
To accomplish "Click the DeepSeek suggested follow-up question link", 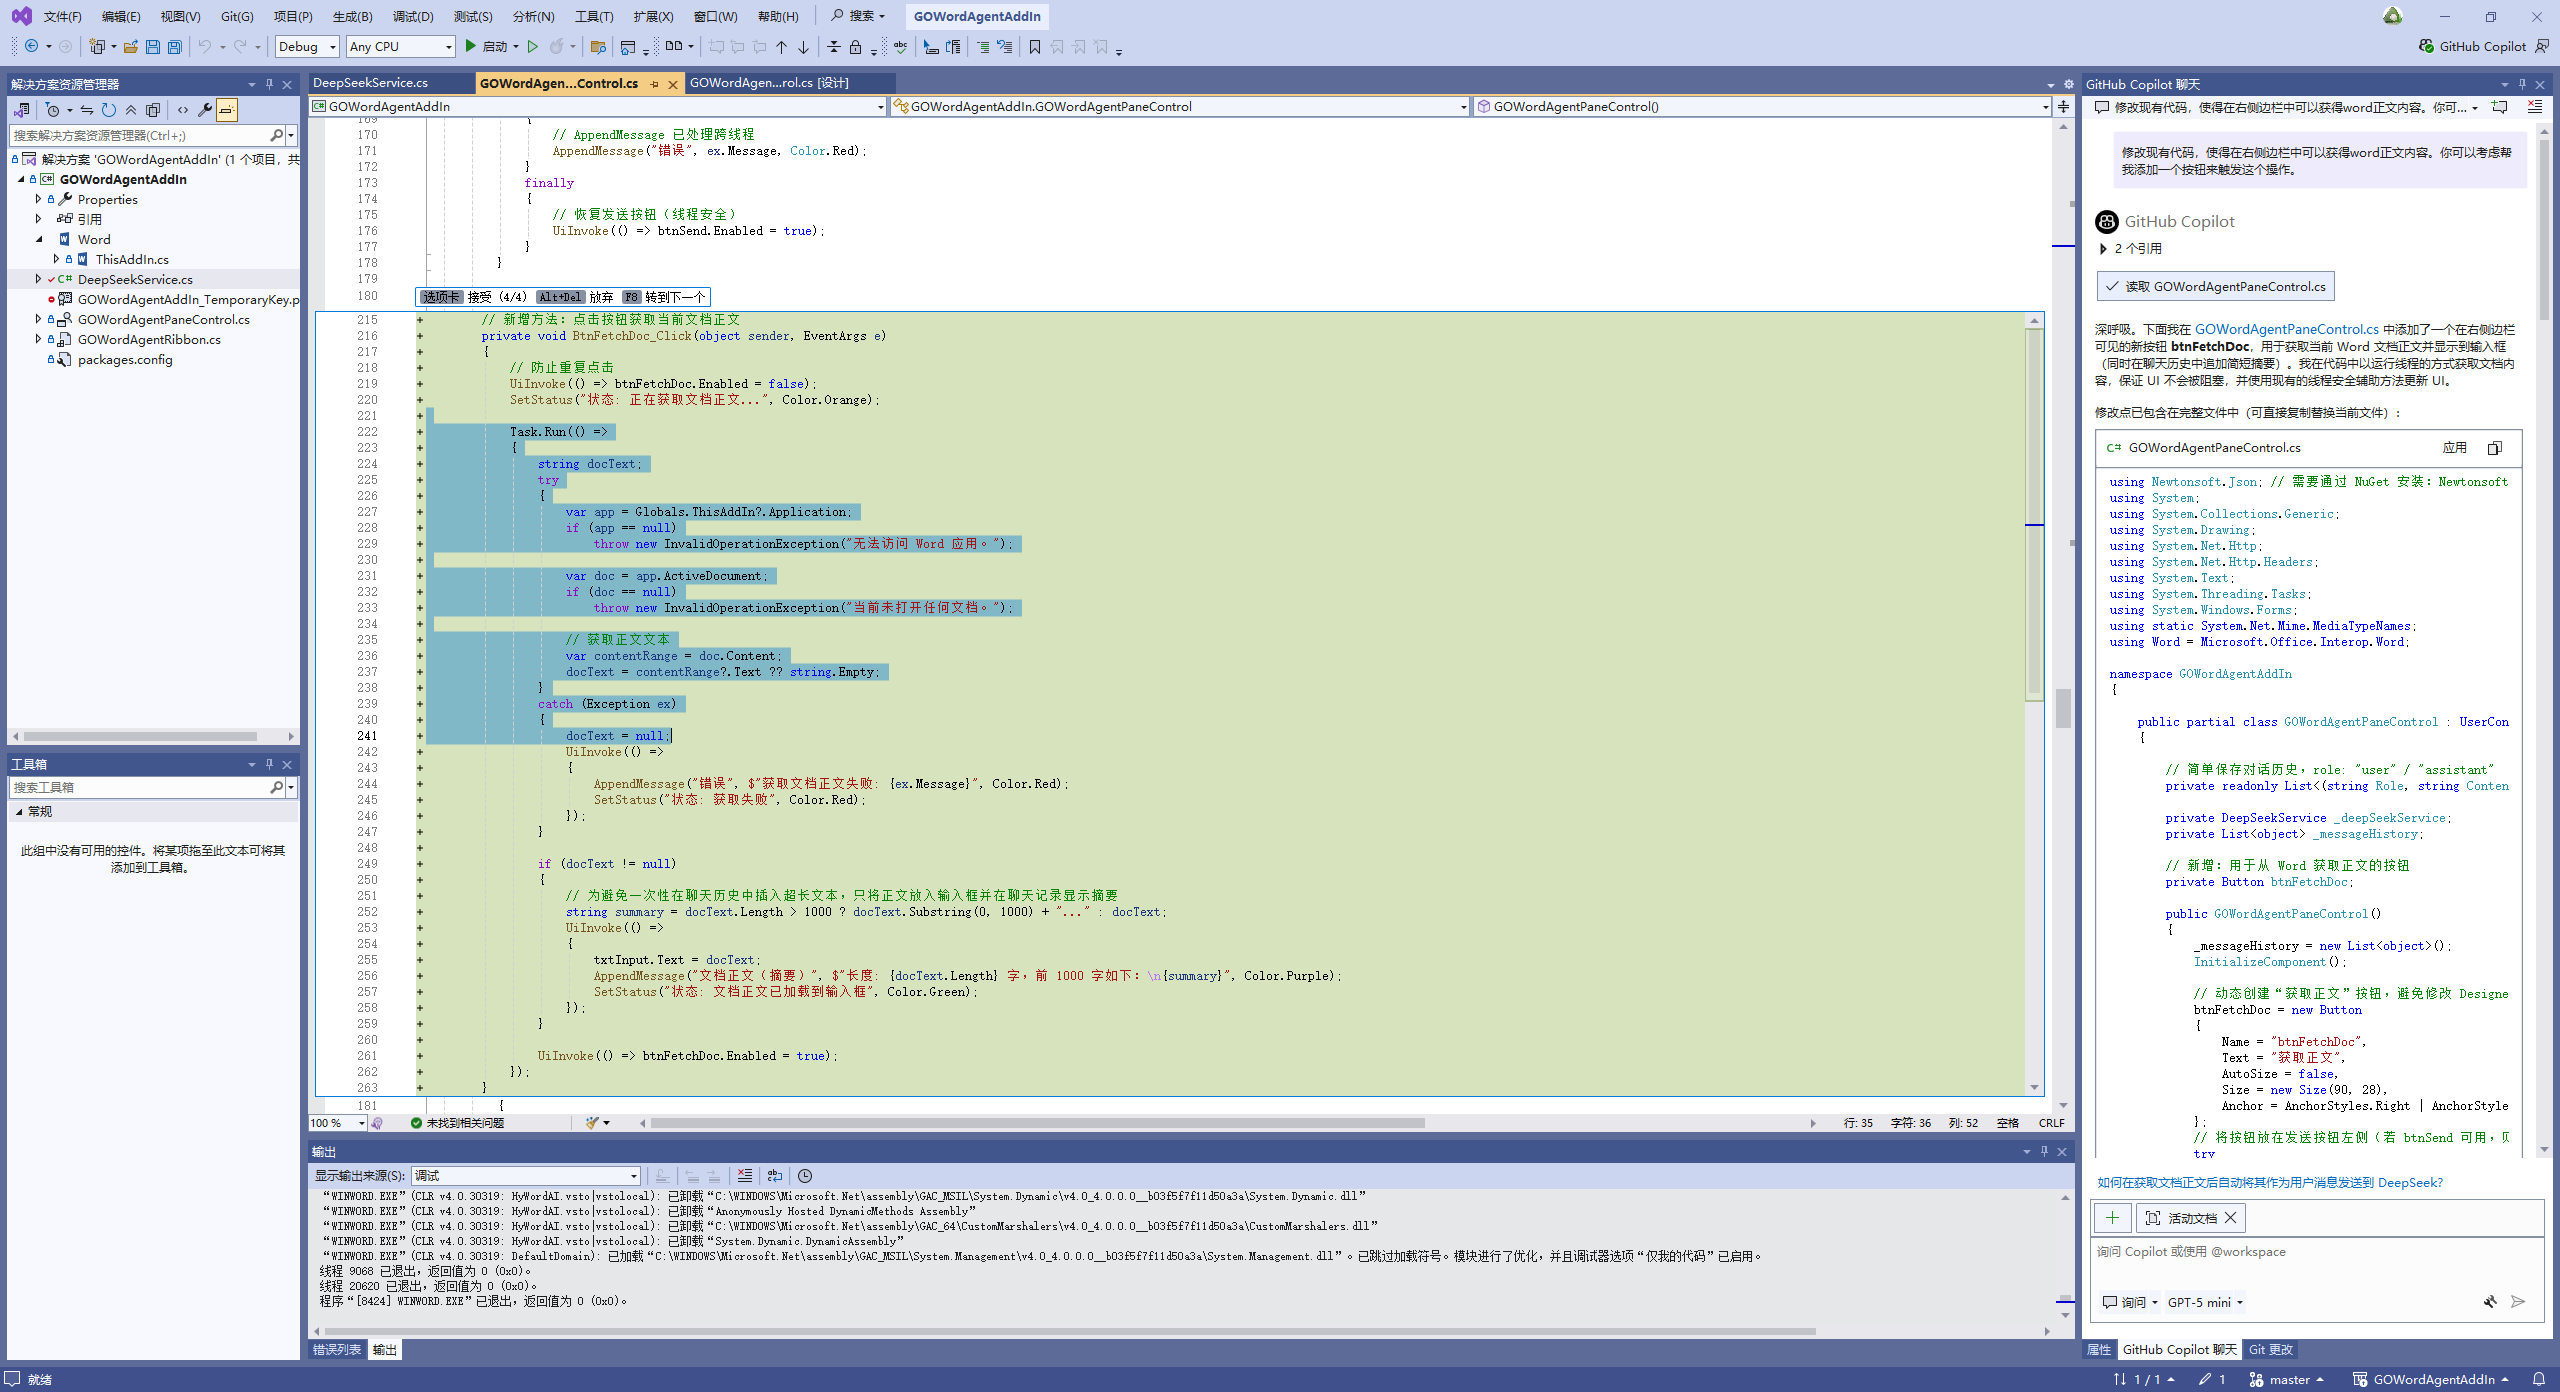I will (x=2270, y=1182).
